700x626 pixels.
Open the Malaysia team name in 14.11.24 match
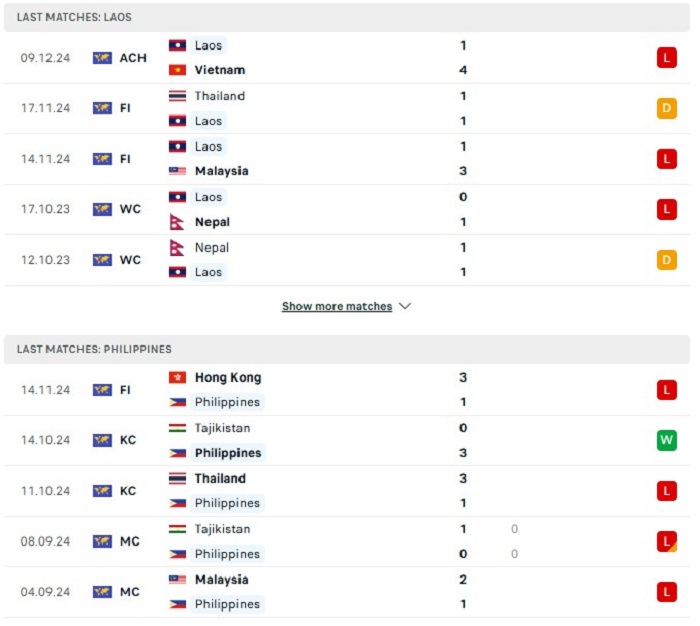221,171
